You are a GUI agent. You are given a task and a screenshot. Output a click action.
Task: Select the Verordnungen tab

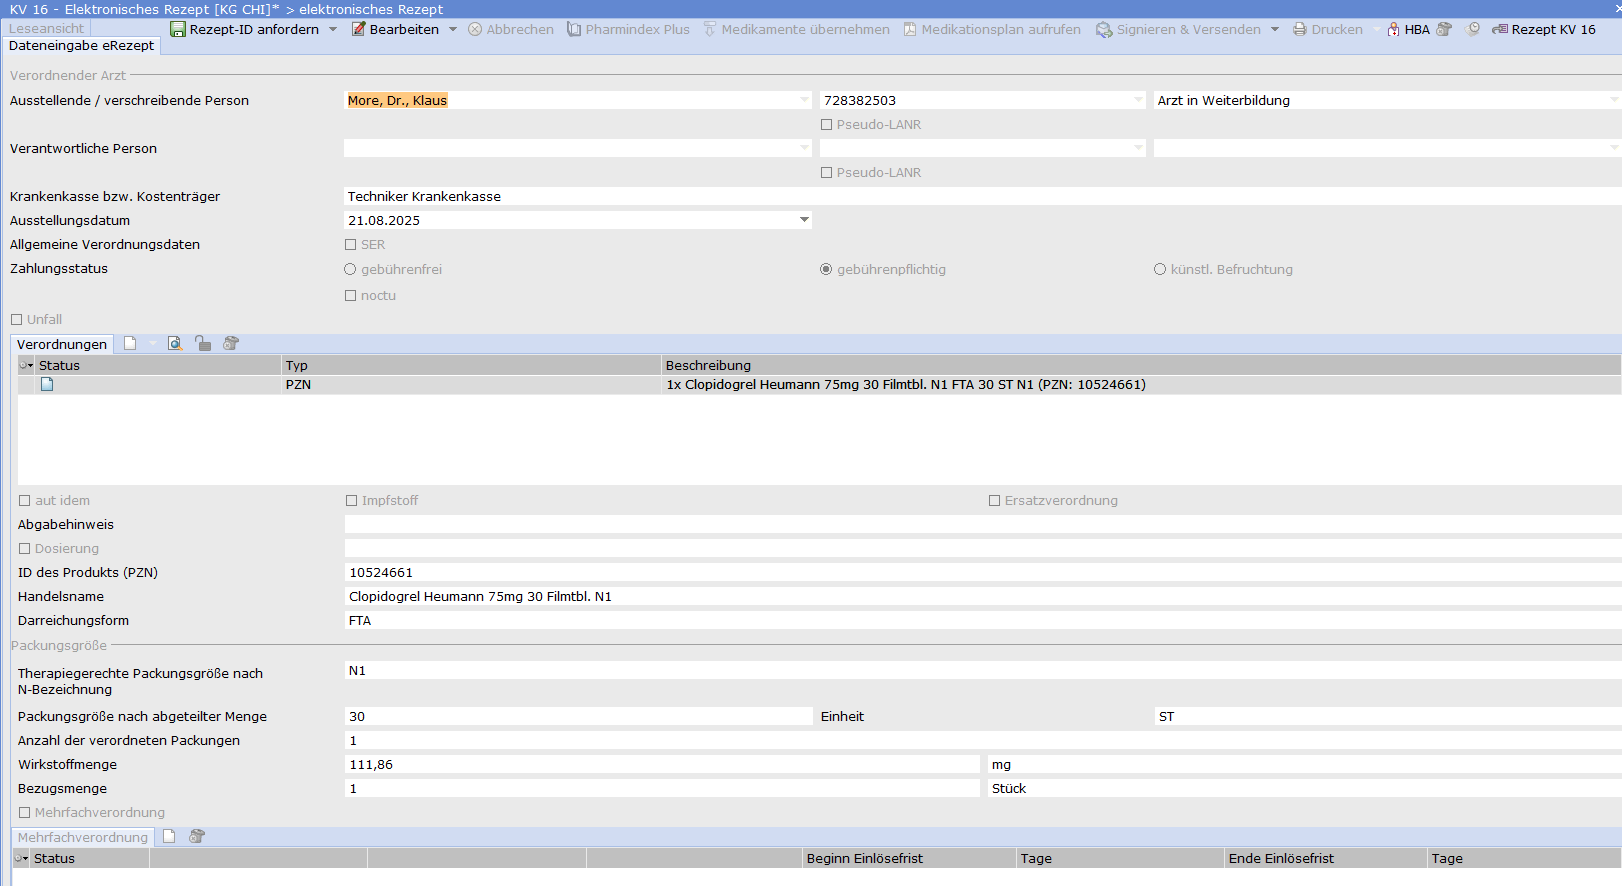(62, 344)
